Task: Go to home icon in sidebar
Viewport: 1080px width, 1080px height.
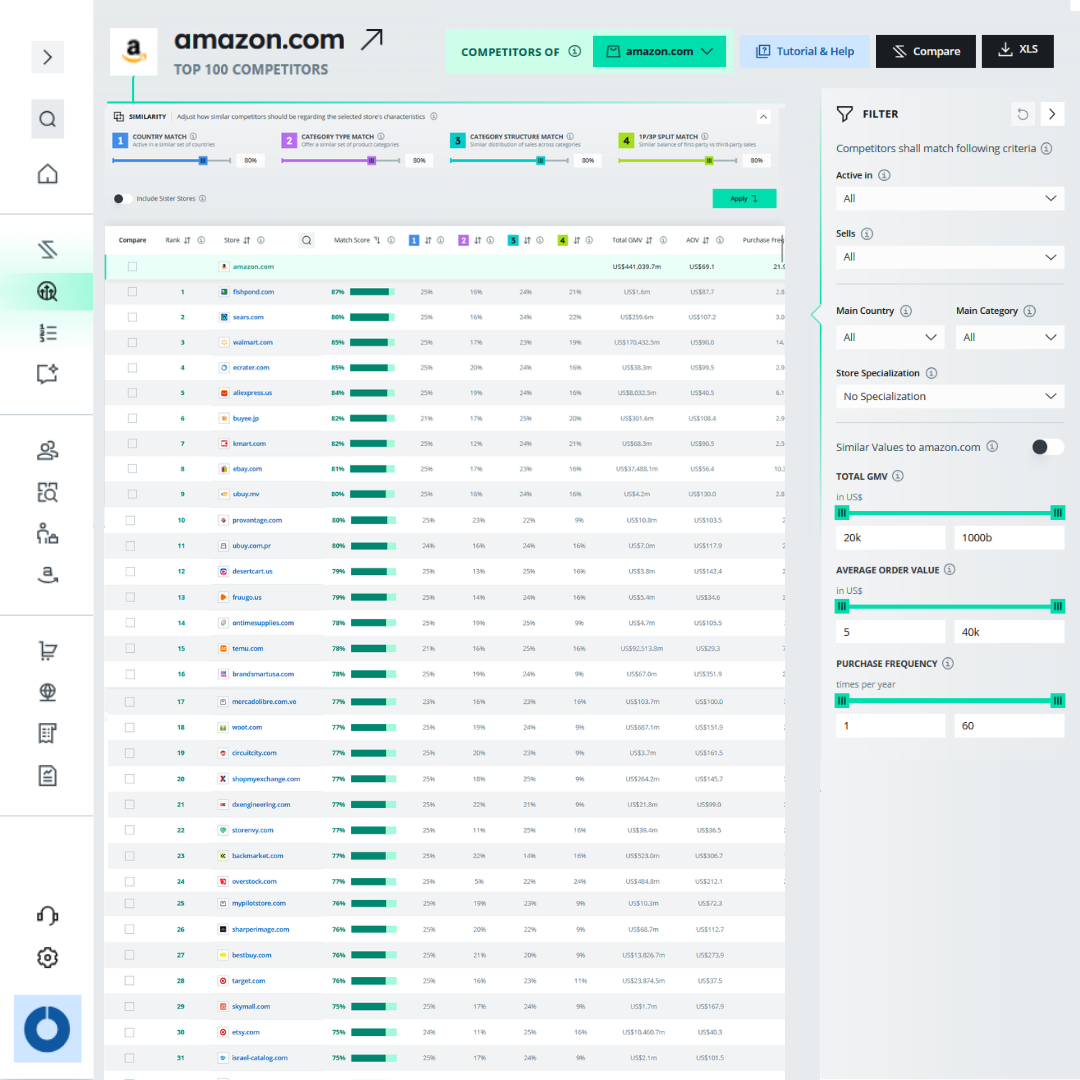Action: [x=48, y=174]
